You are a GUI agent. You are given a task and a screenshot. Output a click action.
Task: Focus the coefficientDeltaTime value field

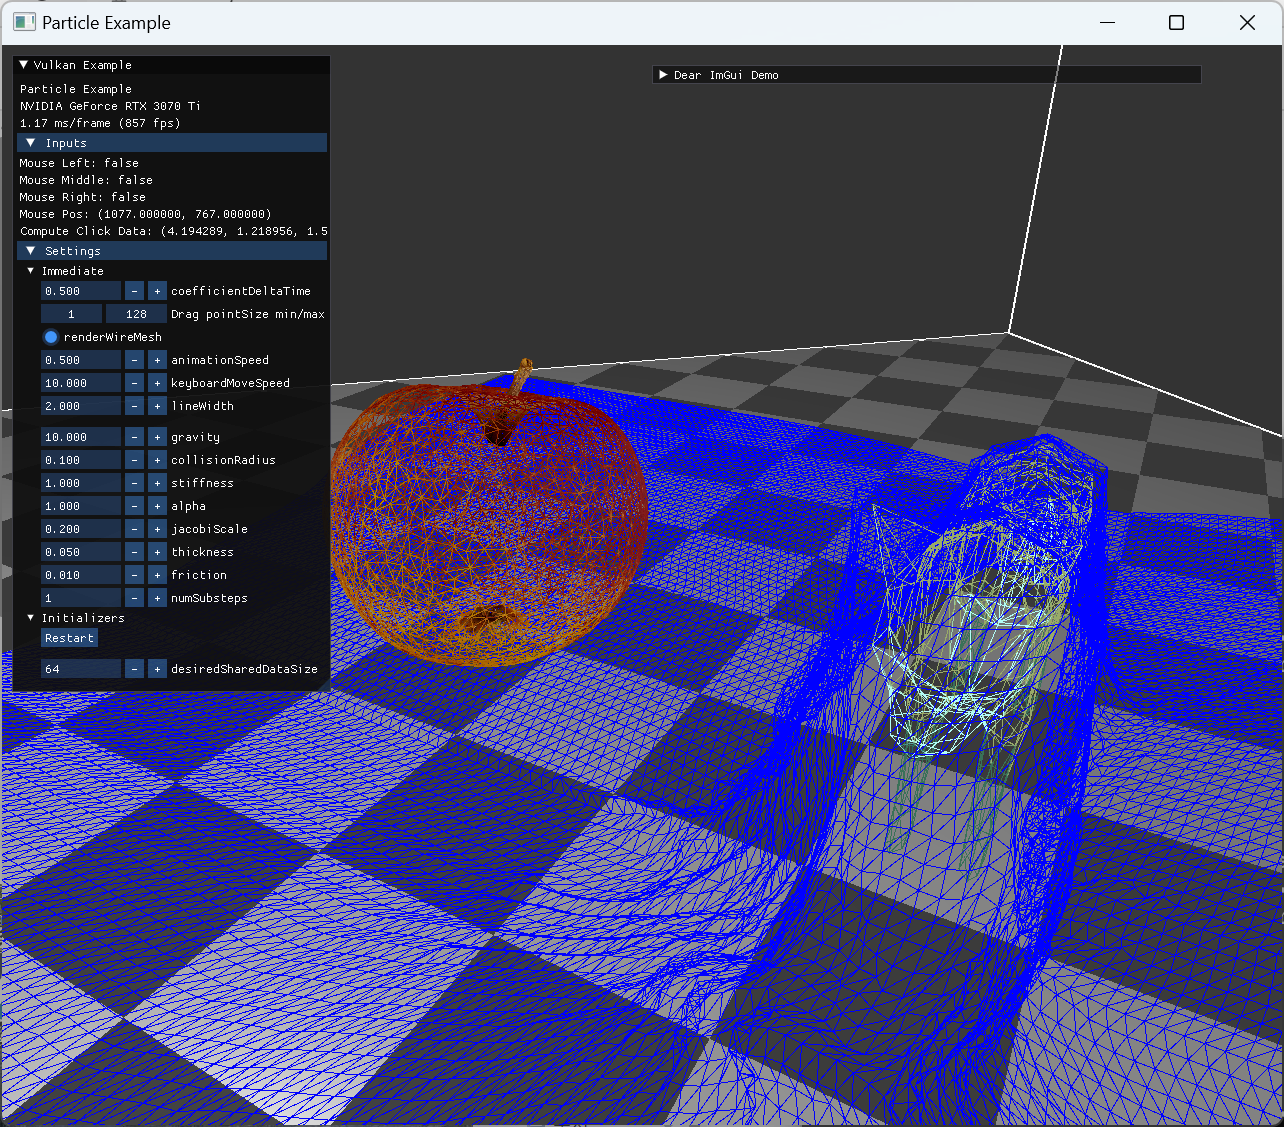point(81,291)
